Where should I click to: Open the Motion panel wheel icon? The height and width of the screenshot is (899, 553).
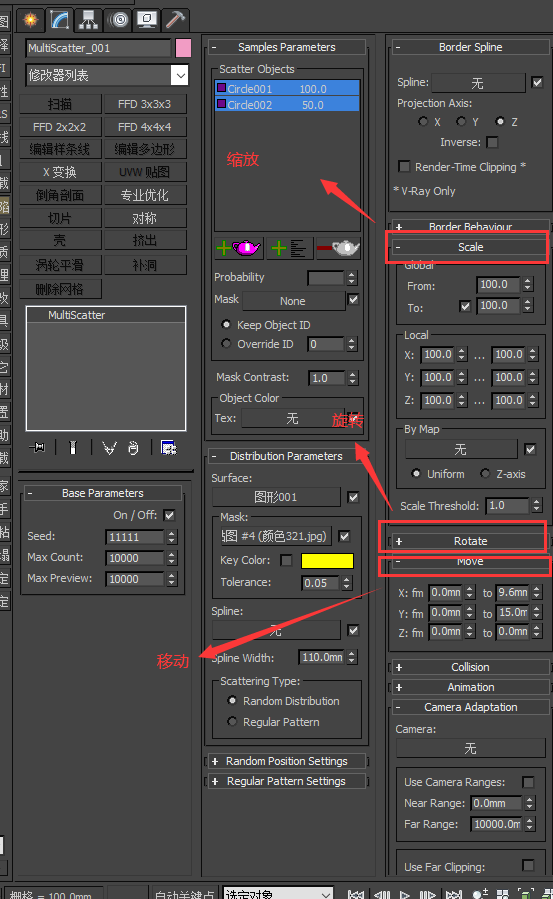tap(119, 20)
